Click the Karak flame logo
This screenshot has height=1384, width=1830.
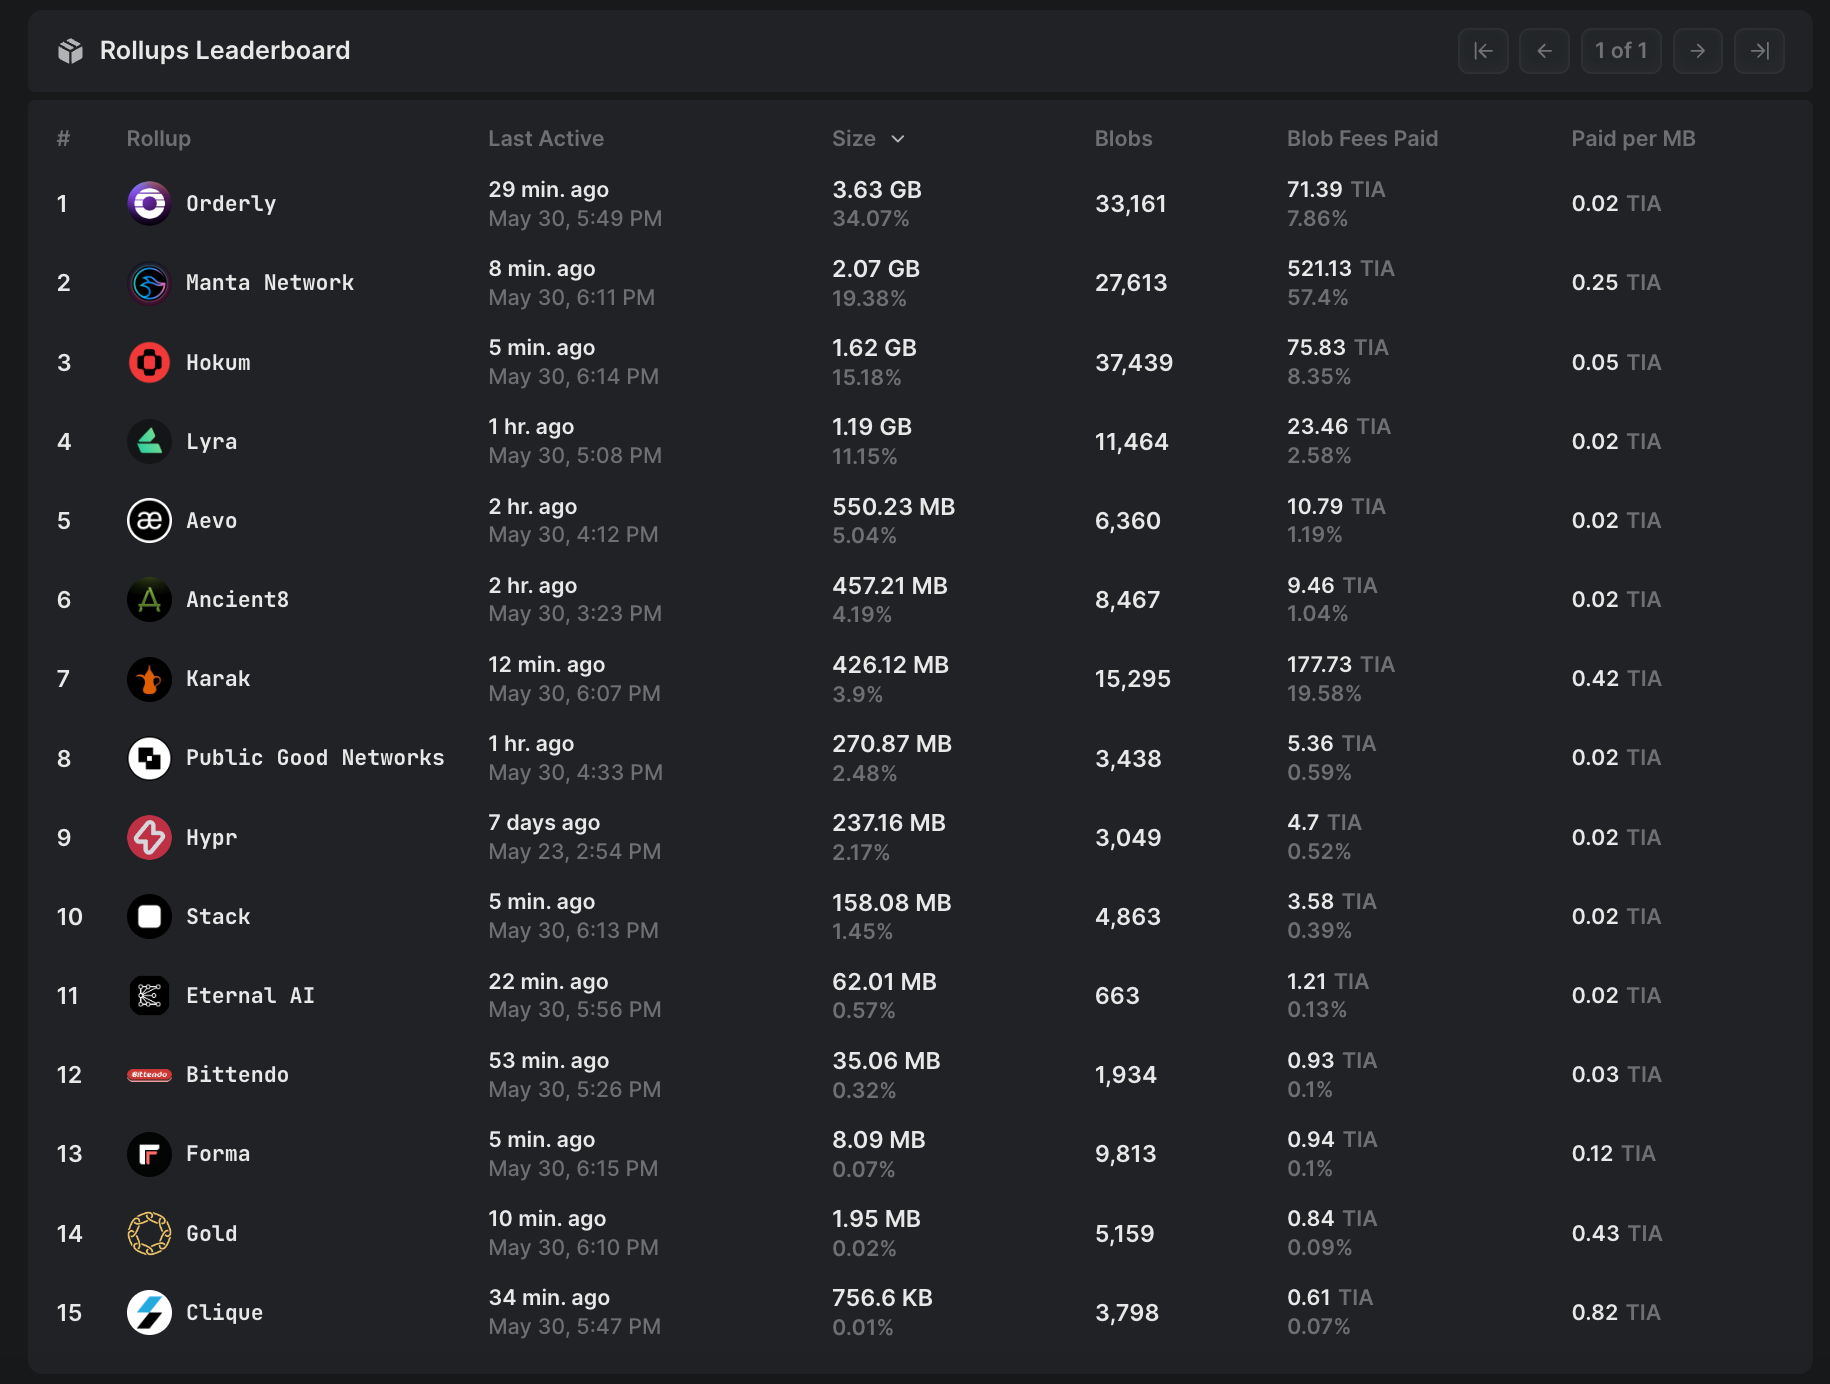tap(149, 678)
